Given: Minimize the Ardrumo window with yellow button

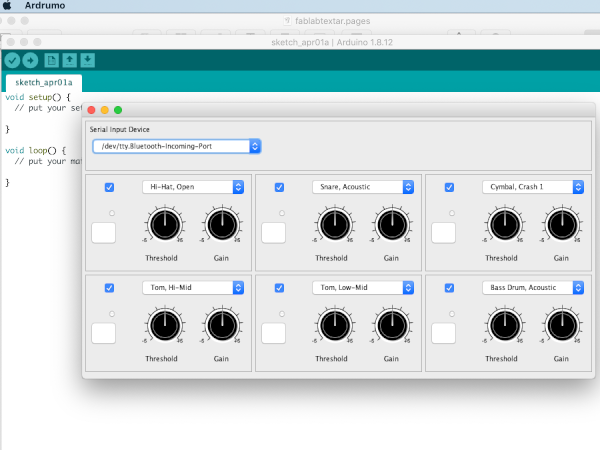Looking at the screenshot, I should click(104, 110).
